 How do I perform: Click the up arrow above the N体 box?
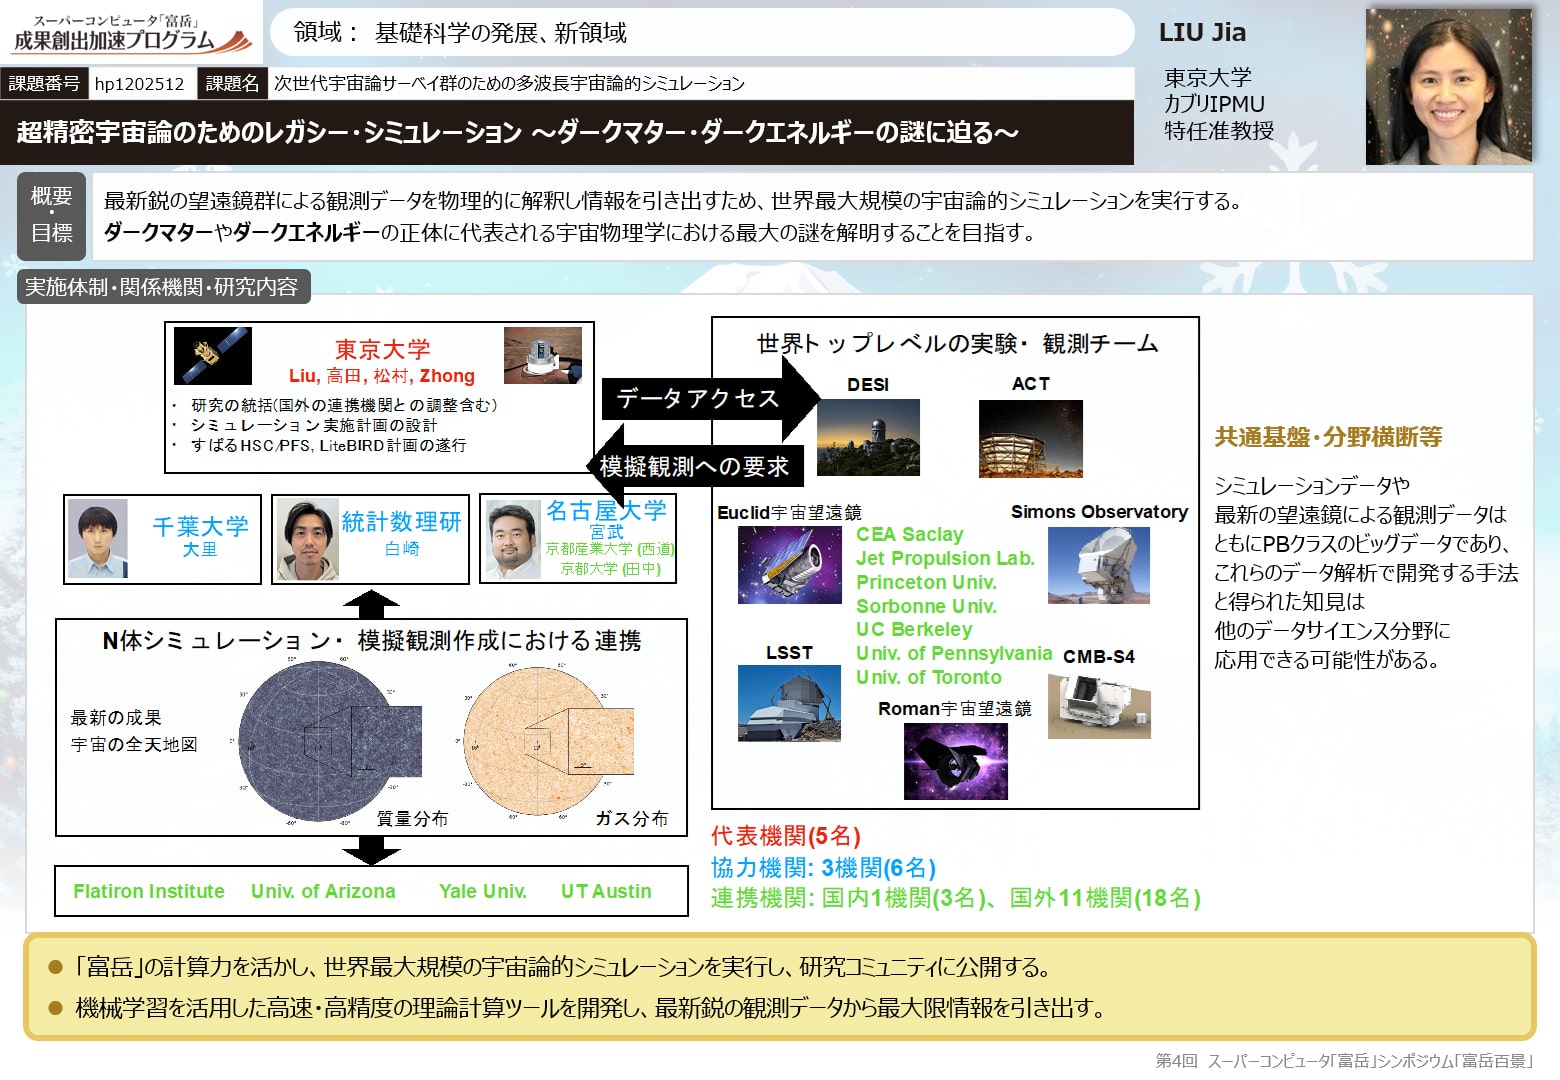point(371,604)
